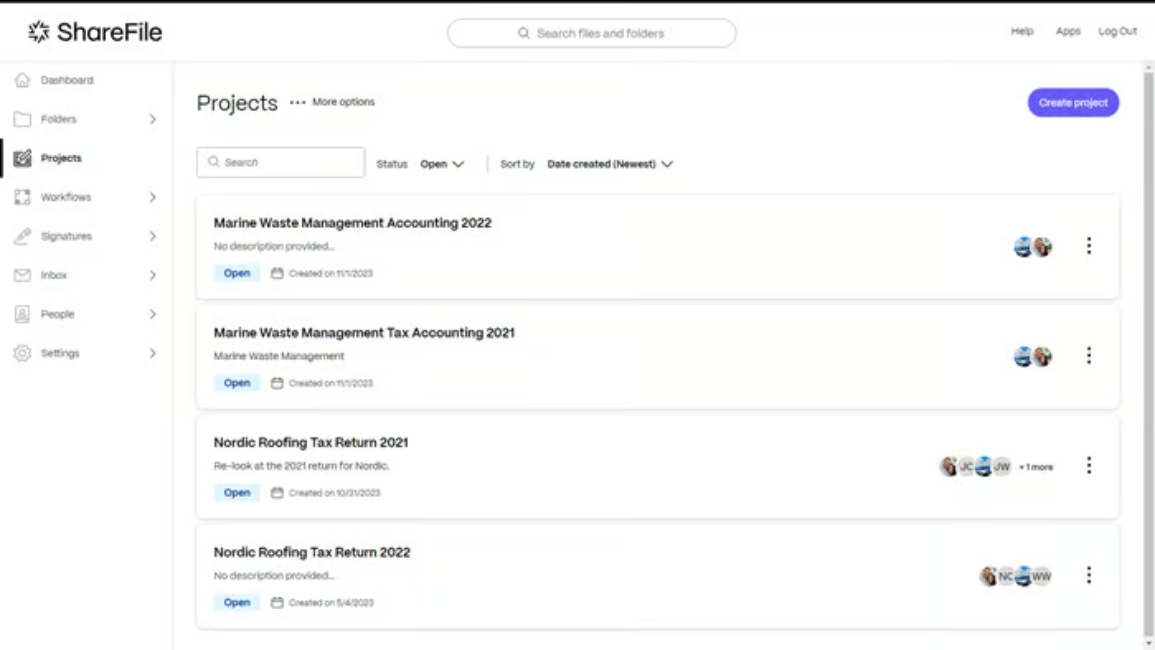
Task: Click member avatars on Marine Waste Management Tax Accounting 2021
Action: 1033,357
